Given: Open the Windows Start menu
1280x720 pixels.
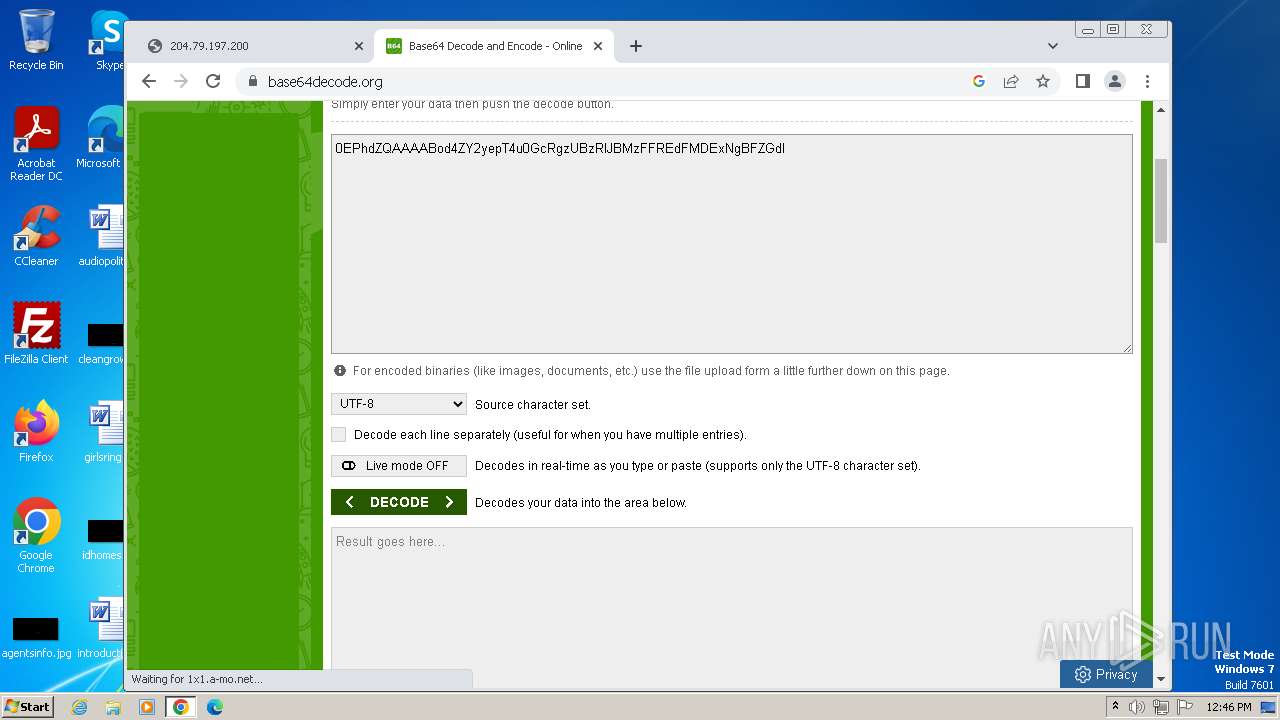Looking at the screenshot, I should pyautogui.click(x=27, y=707).
